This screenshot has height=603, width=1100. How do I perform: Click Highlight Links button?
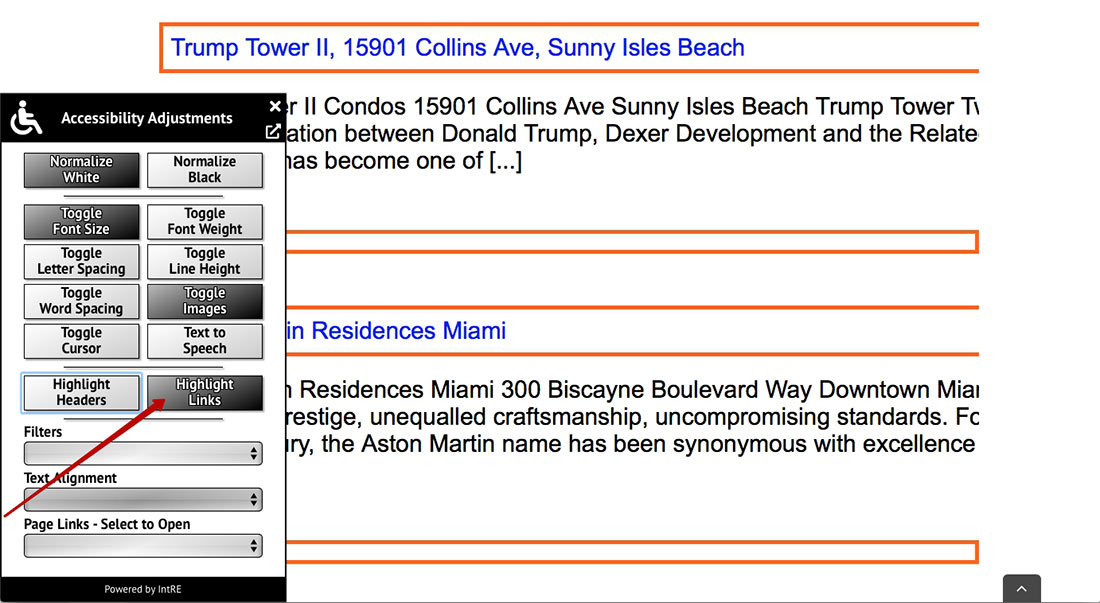(x=205, y=393)
